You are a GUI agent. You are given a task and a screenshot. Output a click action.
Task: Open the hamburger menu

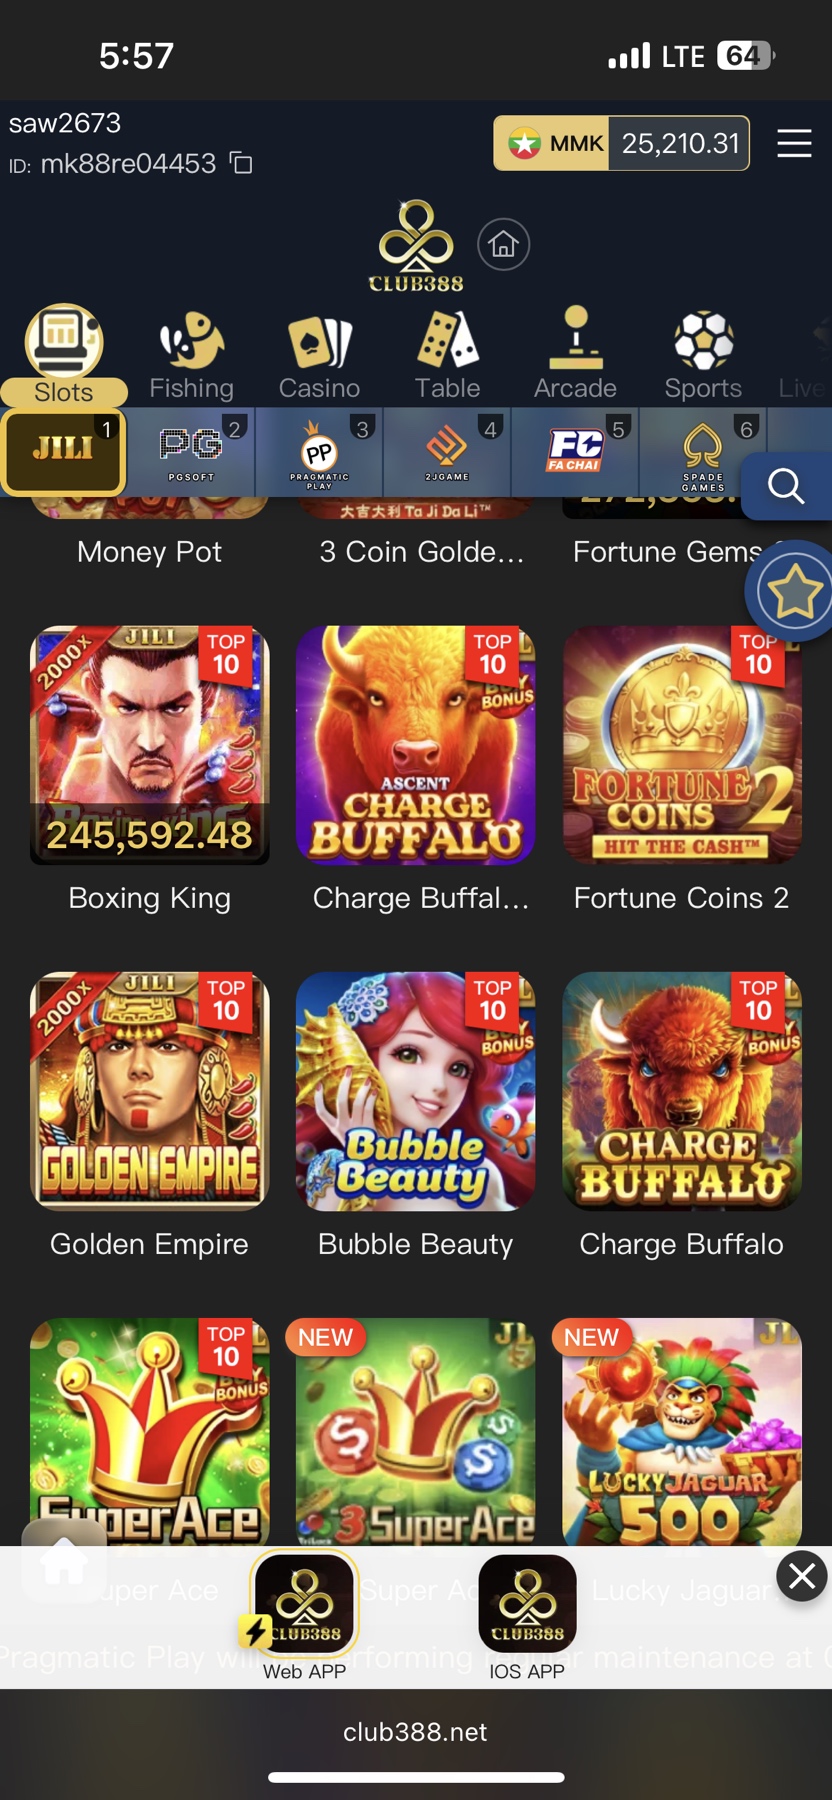(x=794, y=144)
